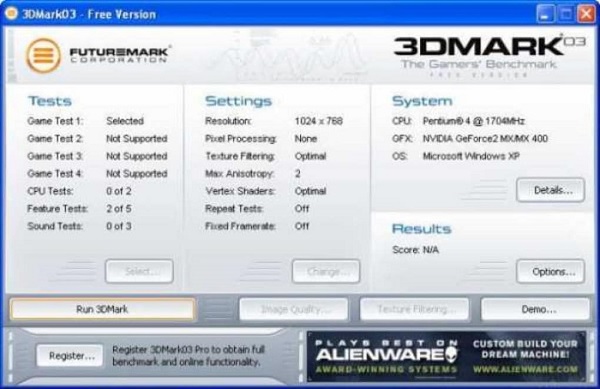Click CPU text 'Pentium 4 @ 1704MHz'
Viewport: 600px width, 389px height.
(474, 121)
